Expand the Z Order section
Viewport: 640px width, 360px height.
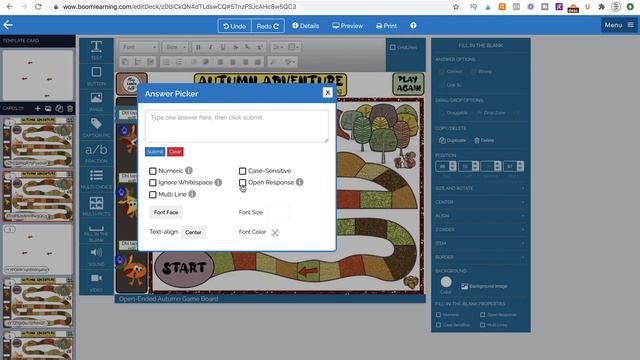[480, 229]
